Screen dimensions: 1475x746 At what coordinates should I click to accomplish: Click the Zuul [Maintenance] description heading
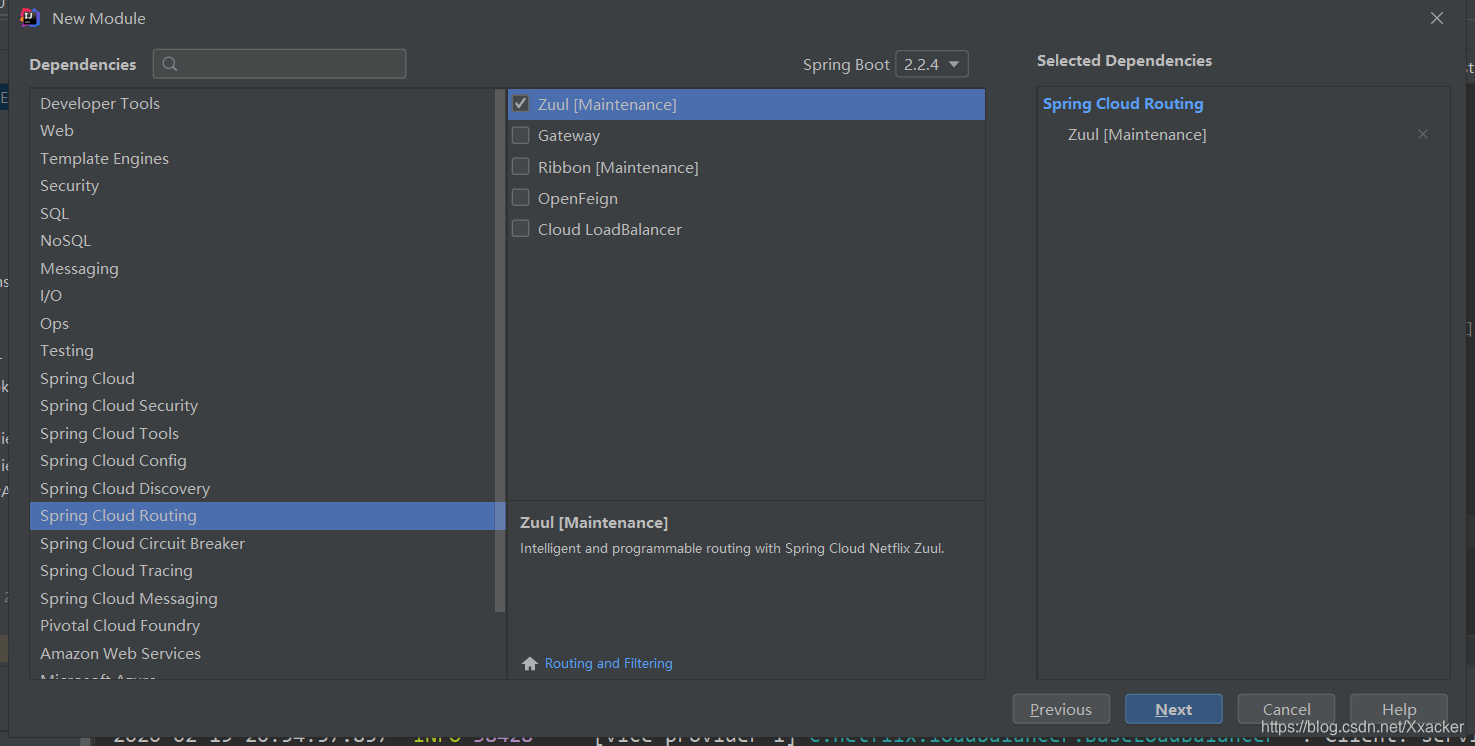tap(594, 522)
